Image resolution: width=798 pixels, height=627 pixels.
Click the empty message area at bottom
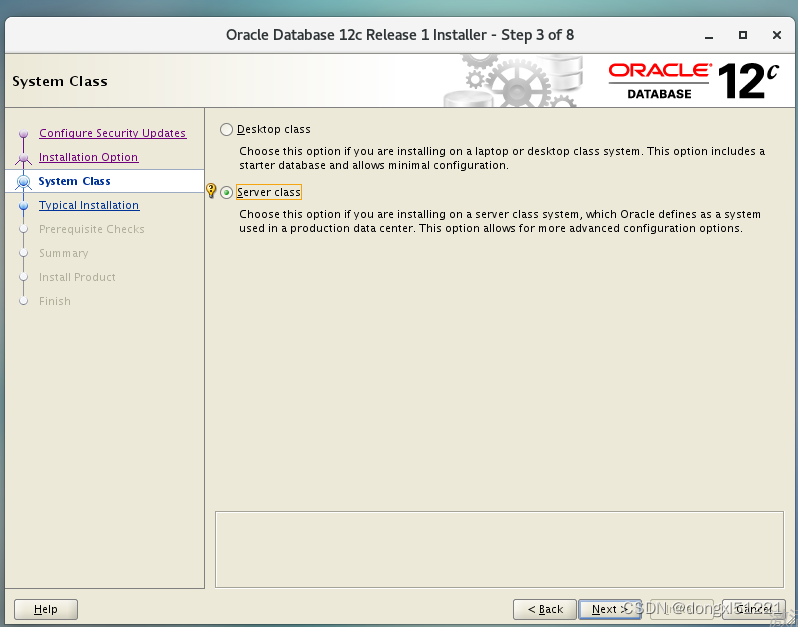[499, 549]
